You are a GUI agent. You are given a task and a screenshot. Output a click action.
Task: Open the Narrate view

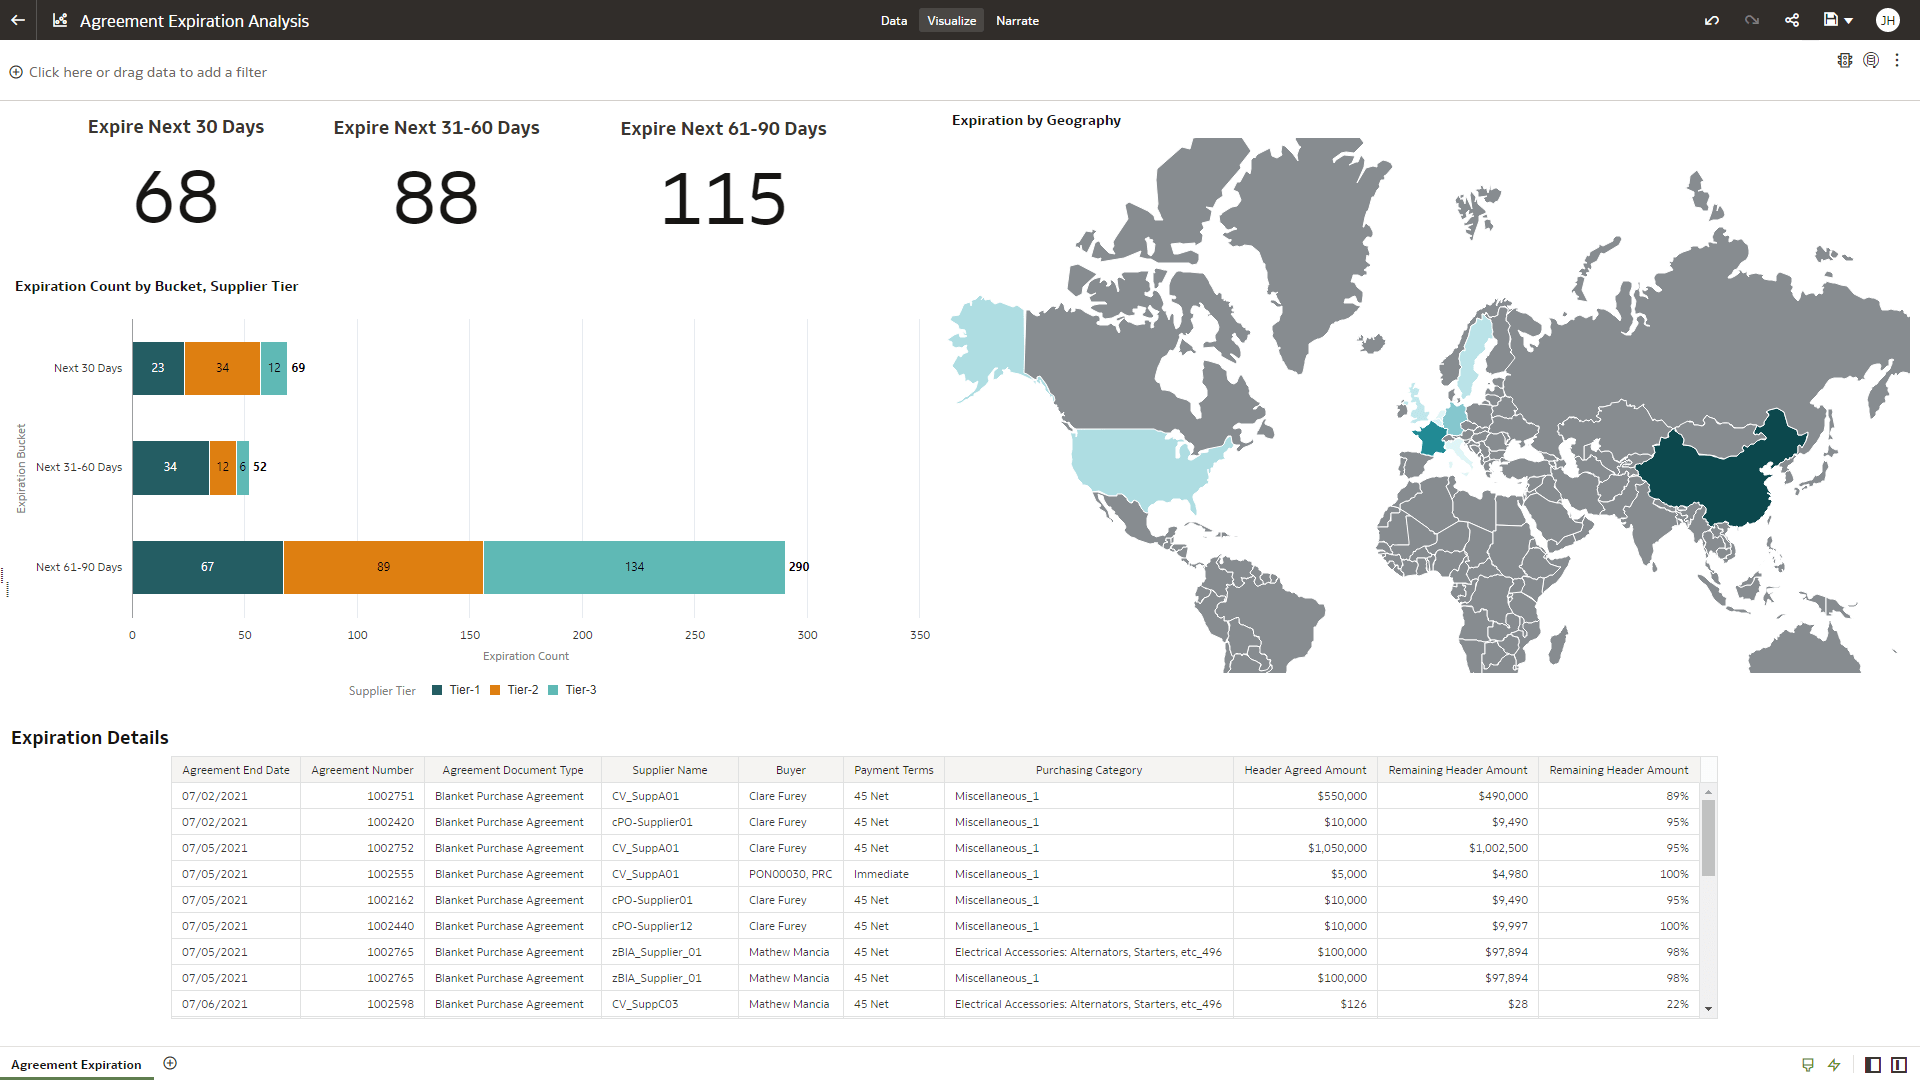[1017, 20]
